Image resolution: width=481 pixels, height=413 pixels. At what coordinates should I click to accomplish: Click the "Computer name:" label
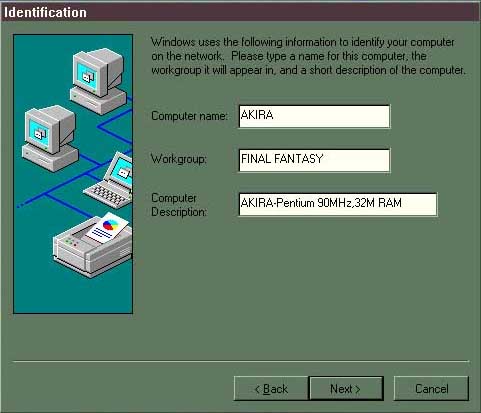tap(189, 116)
